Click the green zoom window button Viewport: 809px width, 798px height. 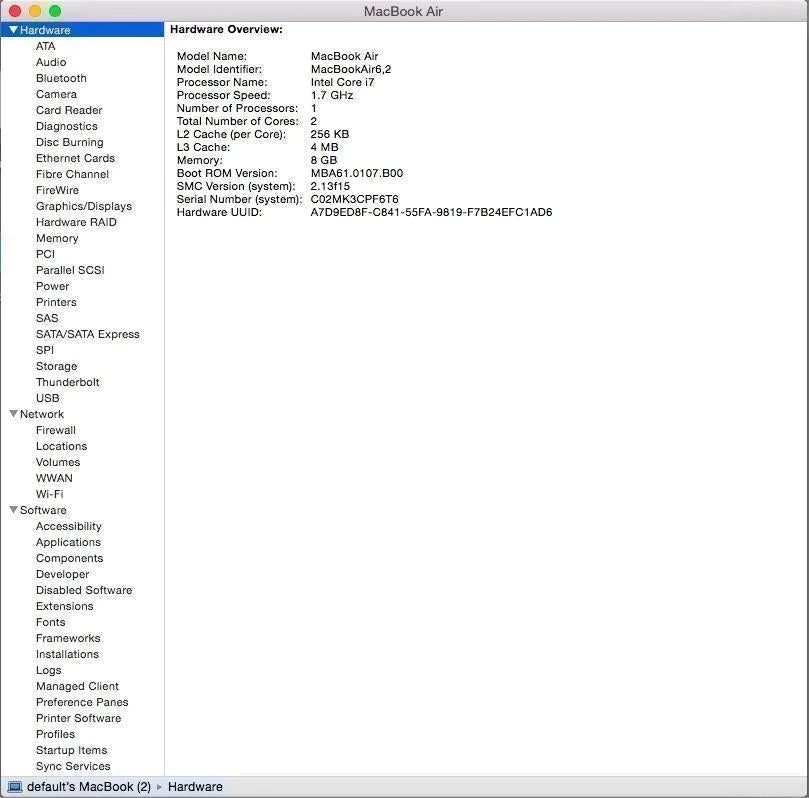(x=55, y=11)
